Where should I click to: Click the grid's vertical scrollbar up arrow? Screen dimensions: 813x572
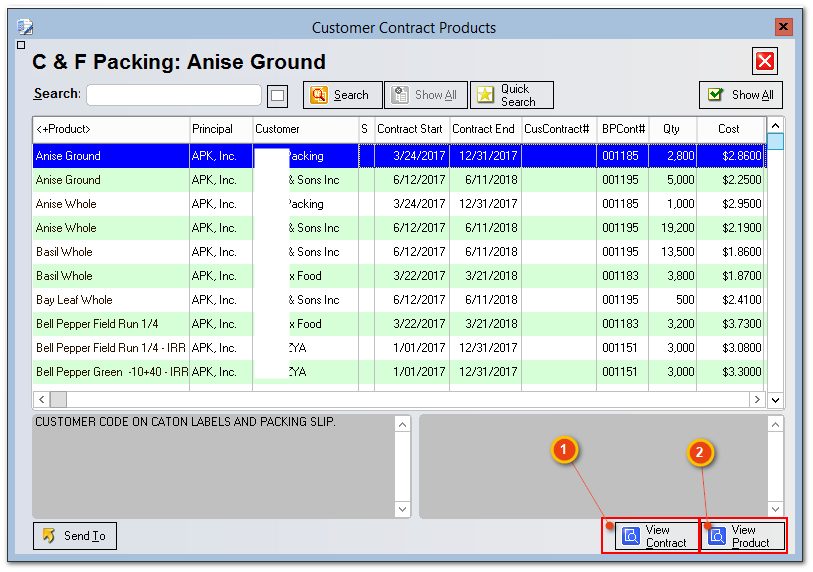tap(775, 125)
